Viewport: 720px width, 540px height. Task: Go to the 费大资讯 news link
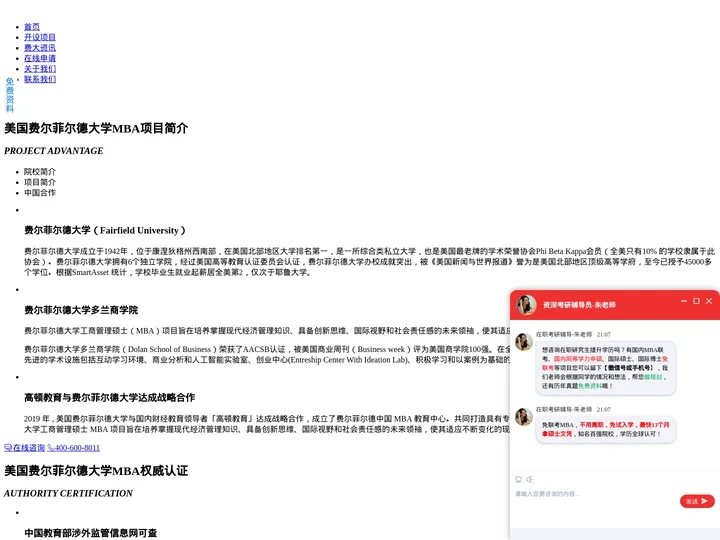(40, 48)
